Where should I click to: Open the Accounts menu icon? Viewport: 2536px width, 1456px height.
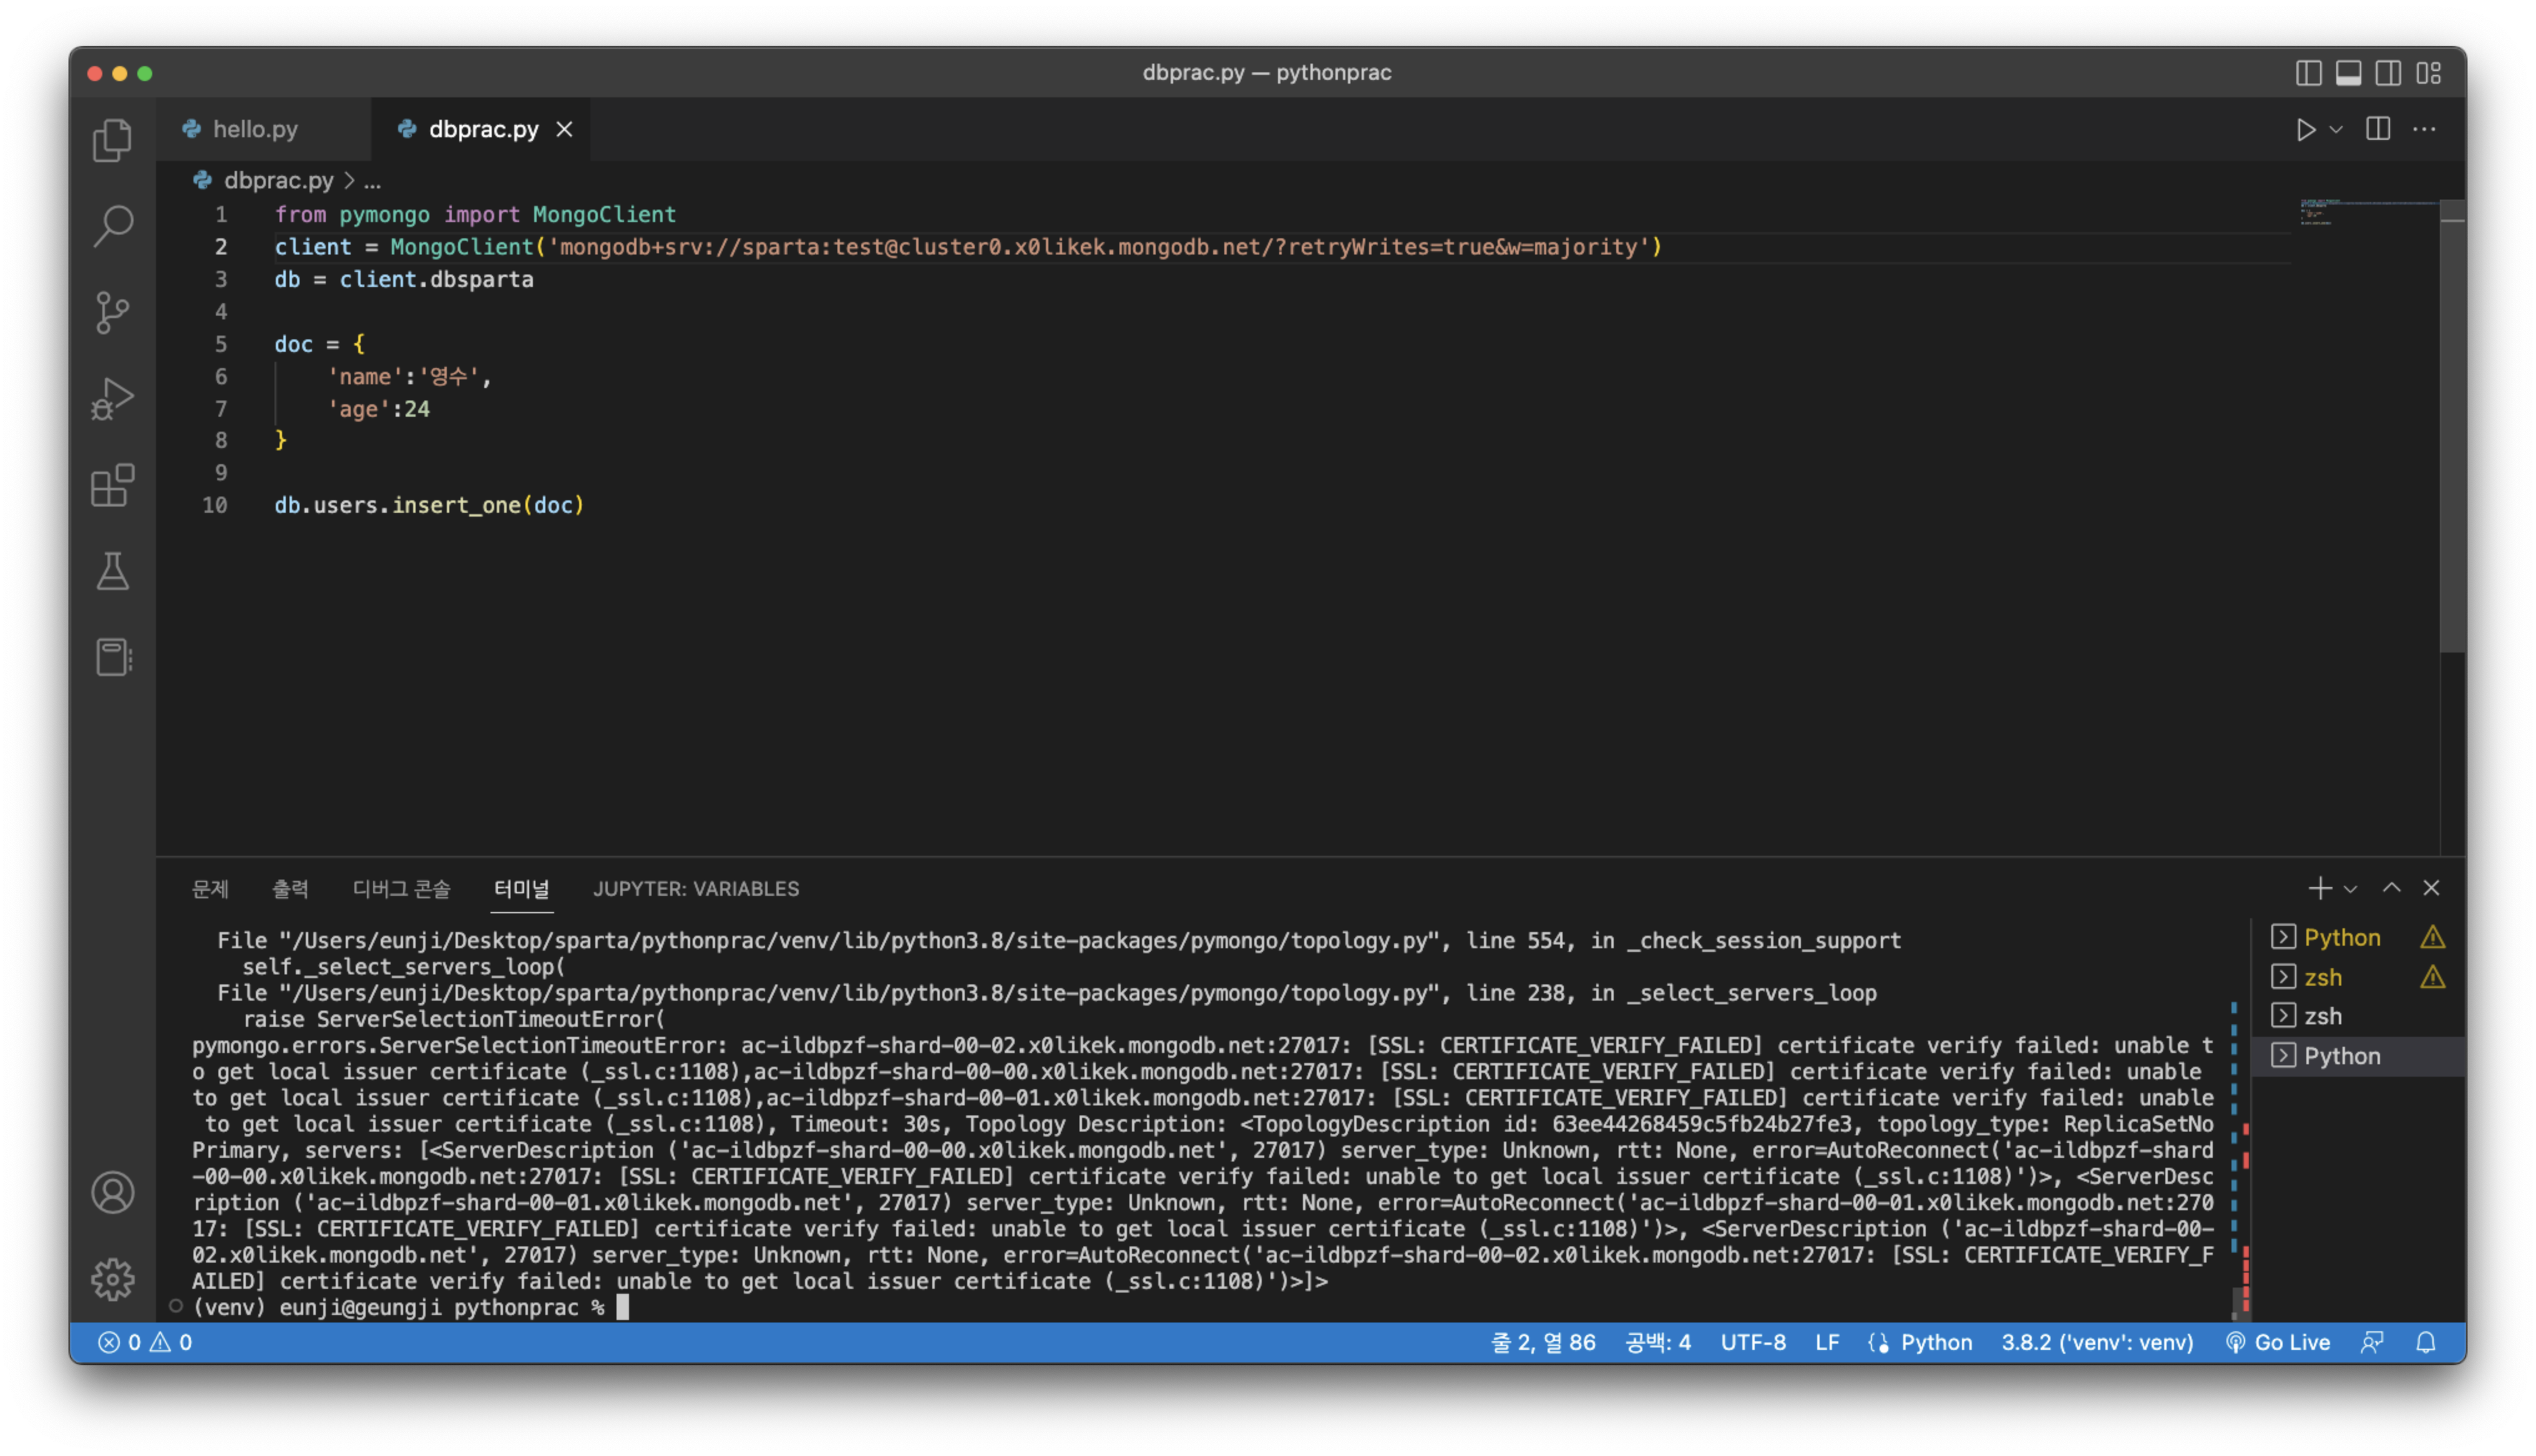click(112, 1192)
